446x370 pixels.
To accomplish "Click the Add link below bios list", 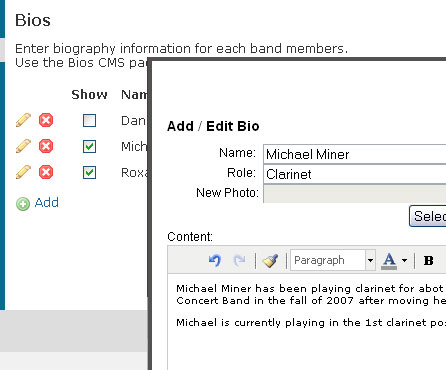I will (47, 202).
